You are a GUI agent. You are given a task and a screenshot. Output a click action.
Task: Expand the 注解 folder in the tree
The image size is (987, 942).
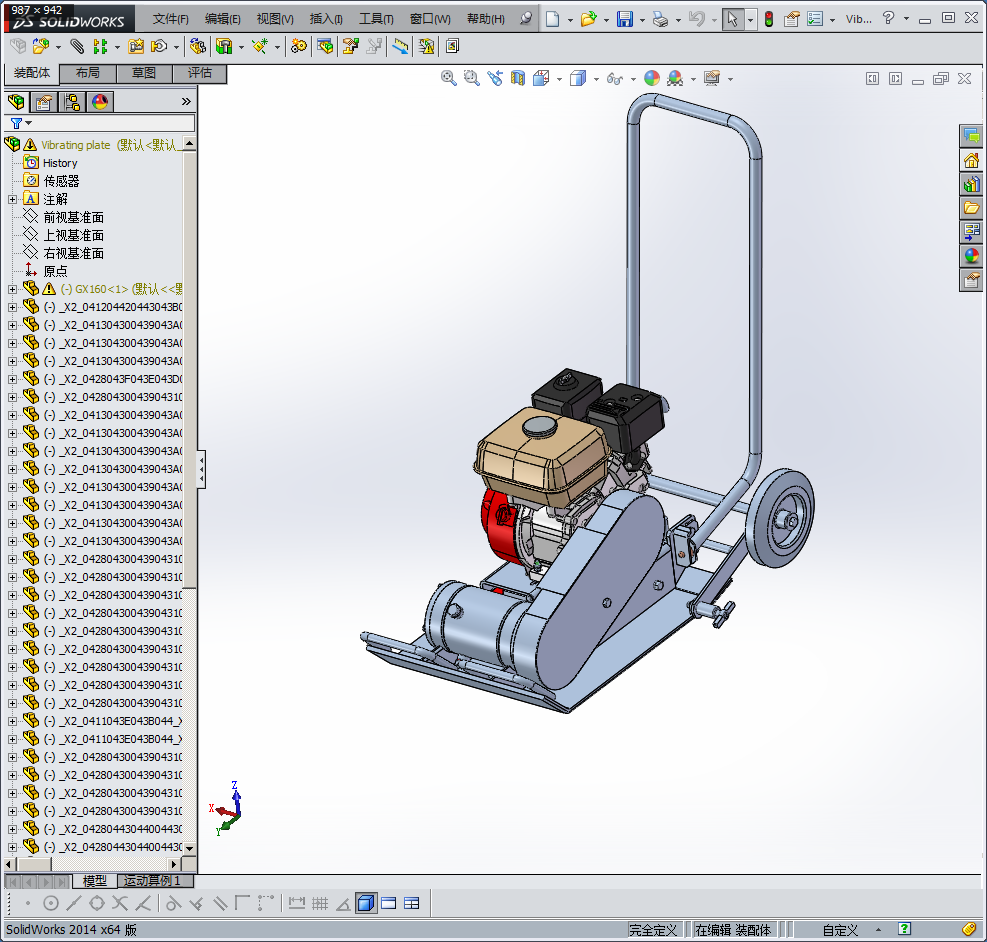tap(12, 199)
